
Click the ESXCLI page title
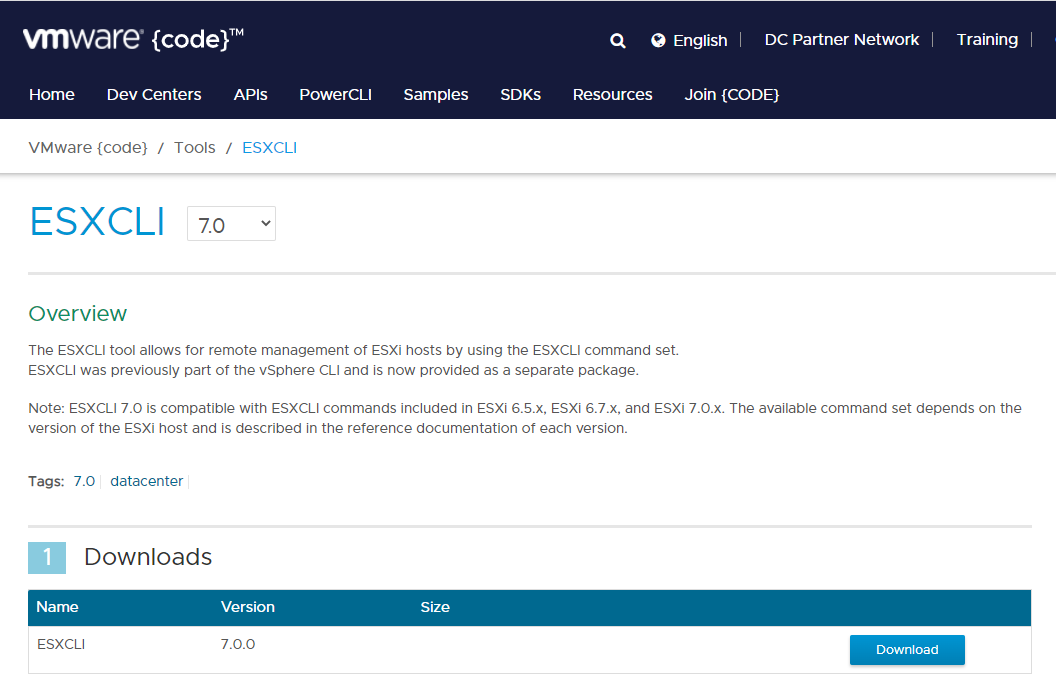click(97, 221)
